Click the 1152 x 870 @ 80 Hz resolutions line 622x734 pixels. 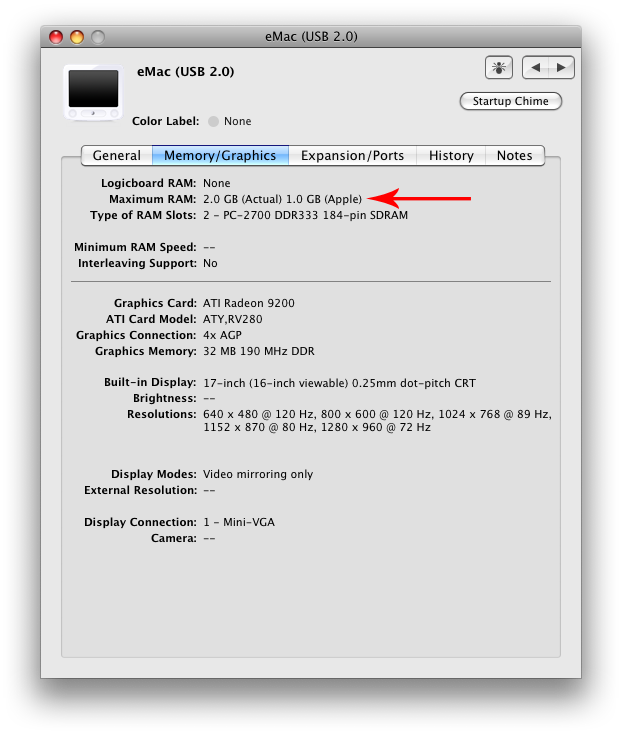[317, 427]
